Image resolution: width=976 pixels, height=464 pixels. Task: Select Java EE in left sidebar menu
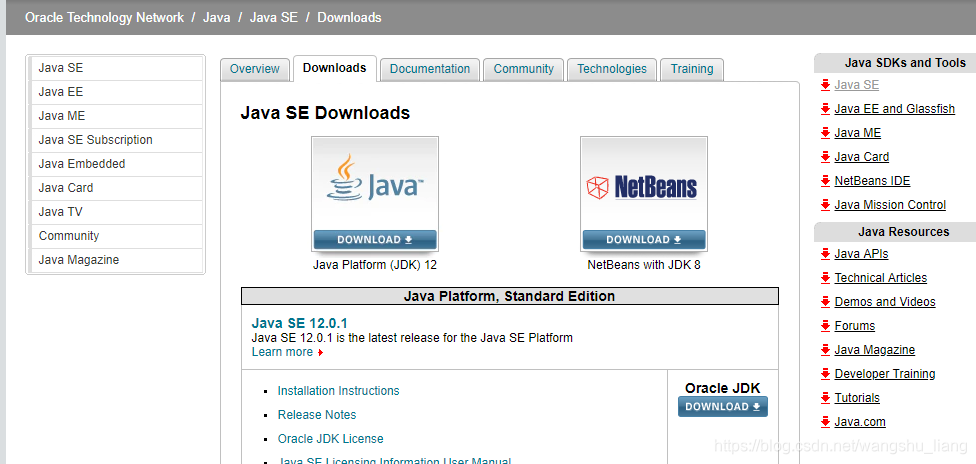click(x=117, y=92)
